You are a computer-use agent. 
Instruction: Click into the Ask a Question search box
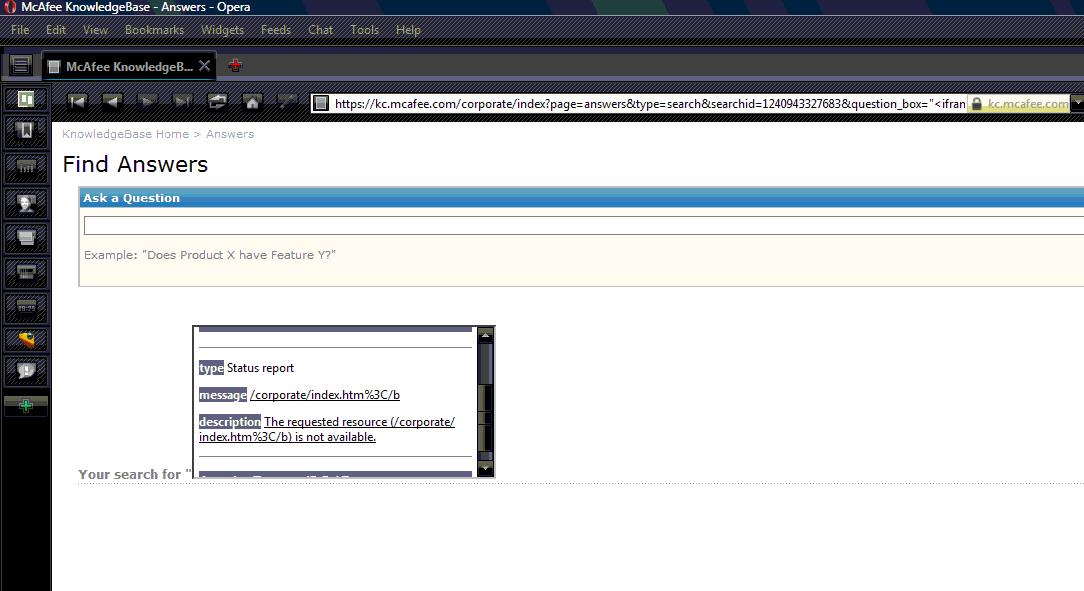click(583, 225)
